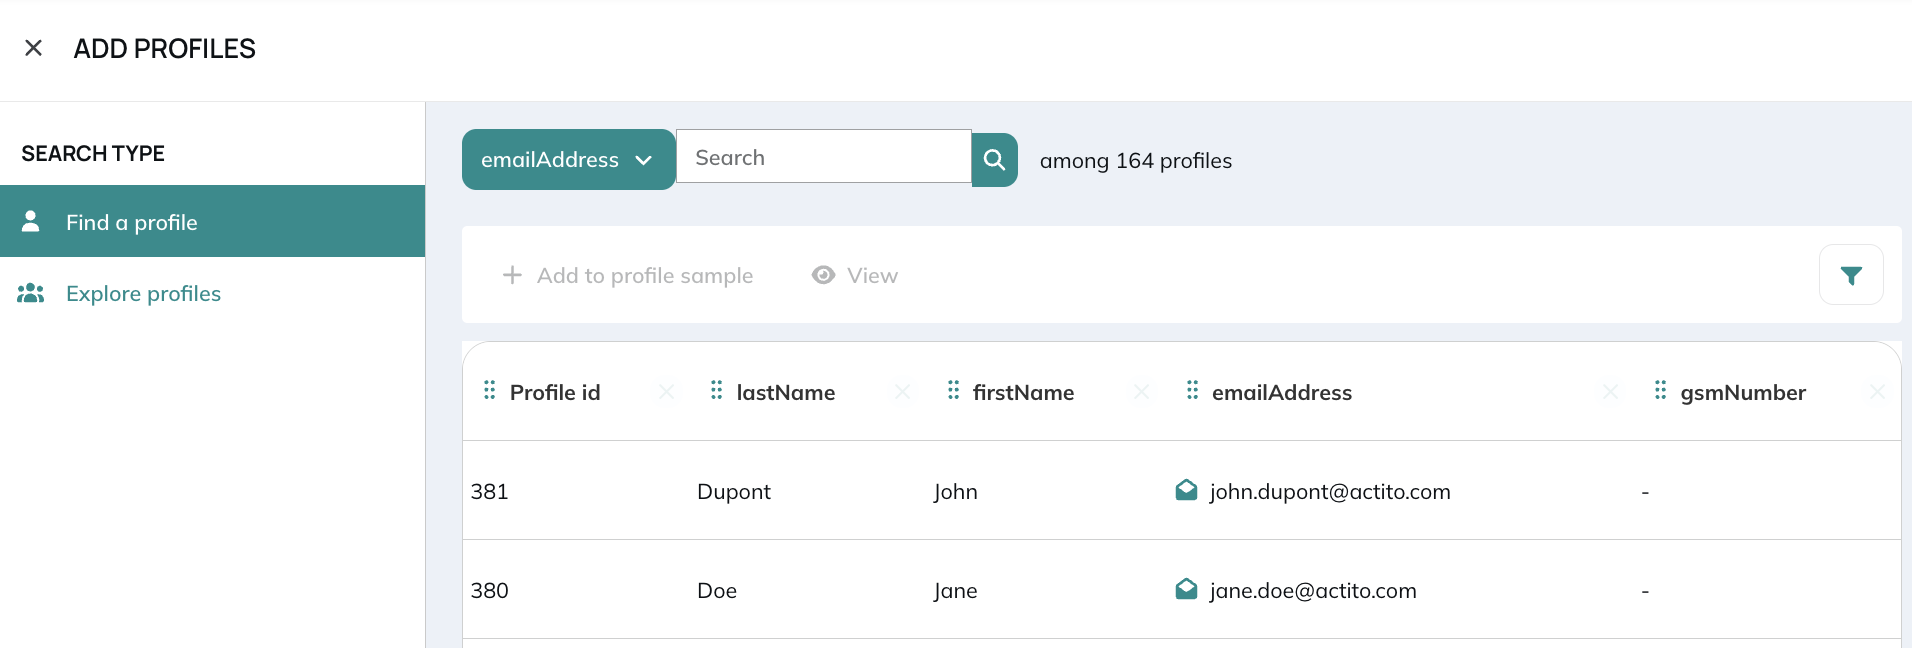
Task: Click envelope icon next to john.dupont@actito.com
Action: coord(1186,490)
